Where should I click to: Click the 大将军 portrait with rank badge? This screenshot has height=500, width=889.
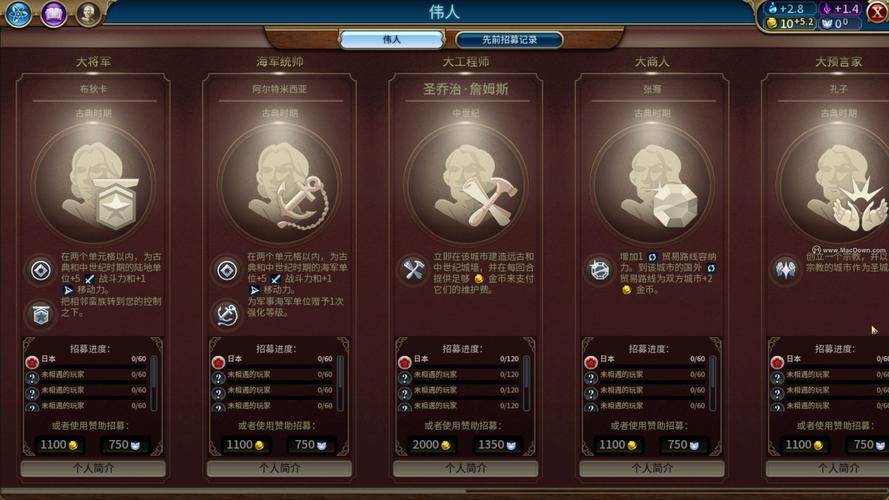(x=94, y=184)
